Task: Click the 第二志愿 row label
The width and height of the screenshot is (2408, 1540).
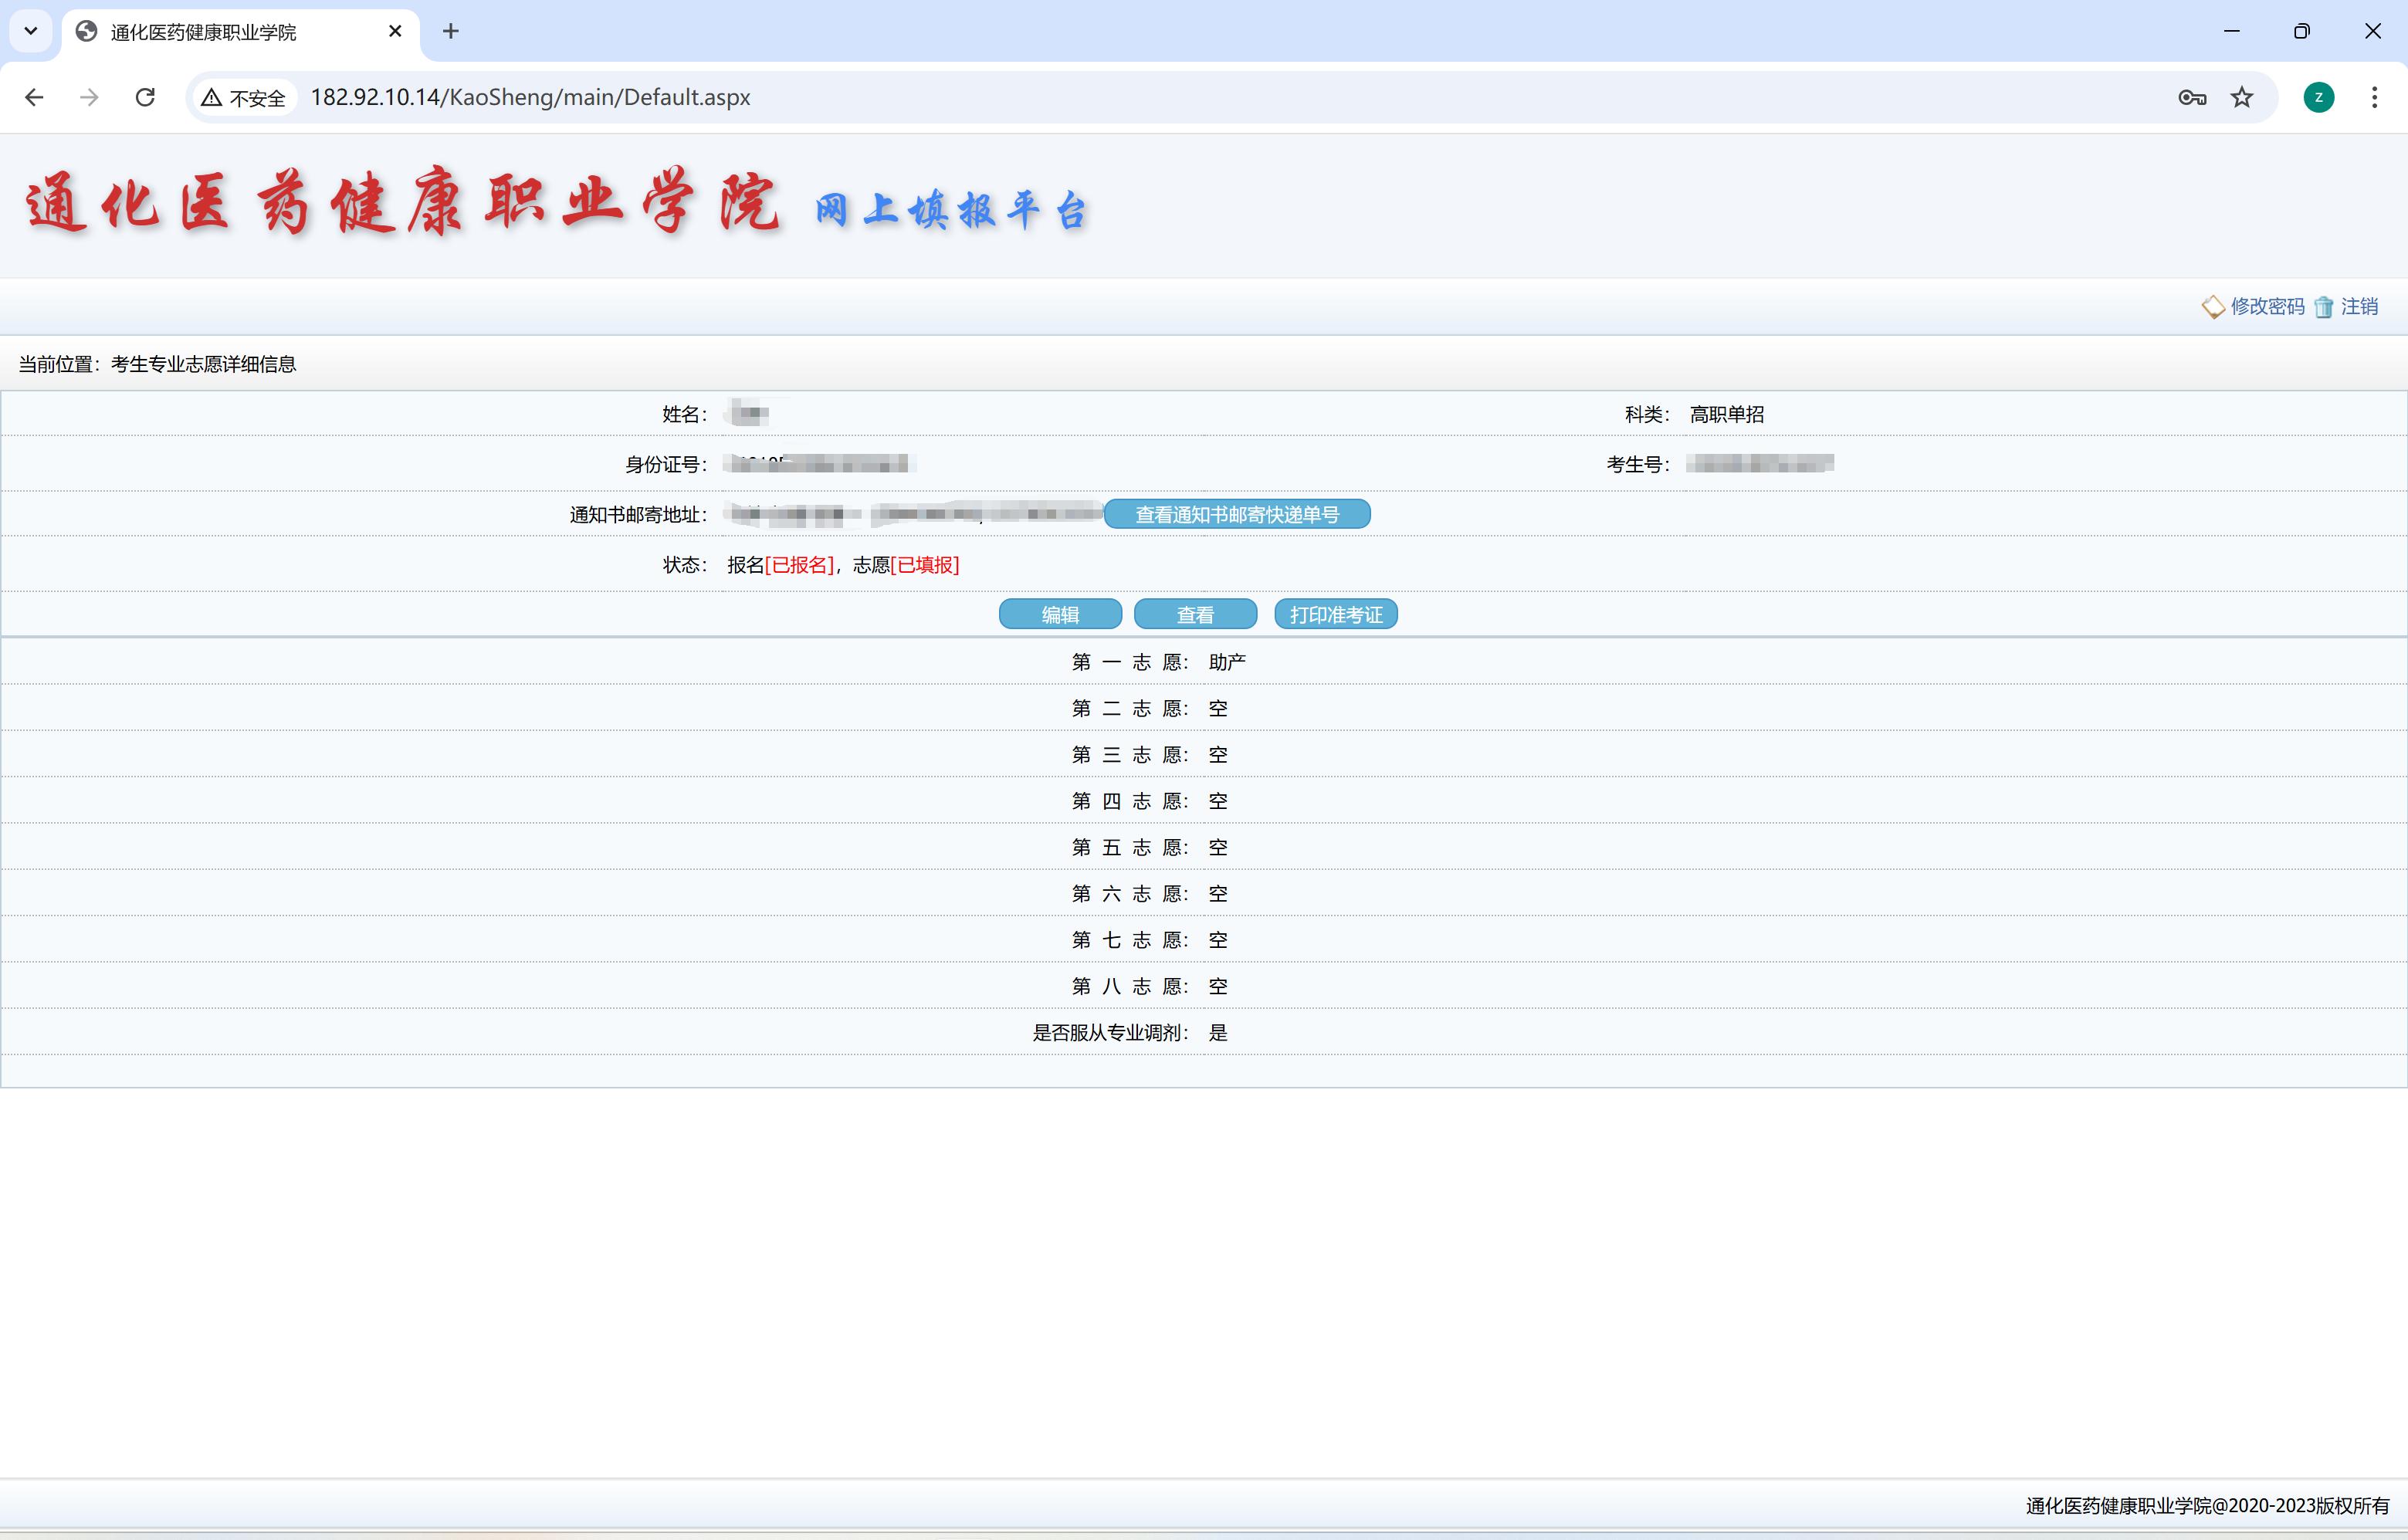Action: pos(1130,708)
